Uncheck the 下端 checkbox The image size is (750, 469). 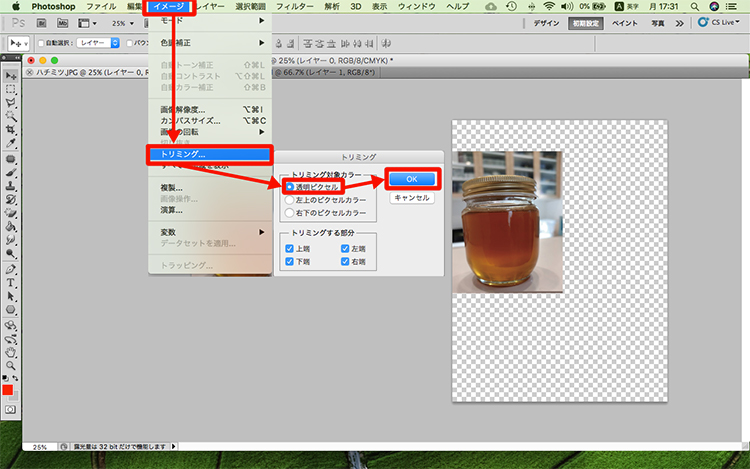tap(289, 262)
